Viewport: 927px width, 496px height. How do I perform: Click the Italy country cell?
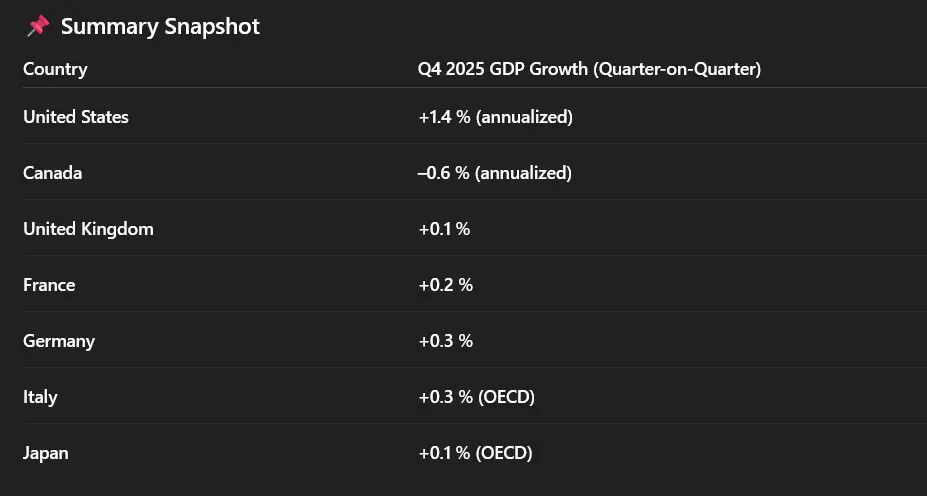click(40, 397)
